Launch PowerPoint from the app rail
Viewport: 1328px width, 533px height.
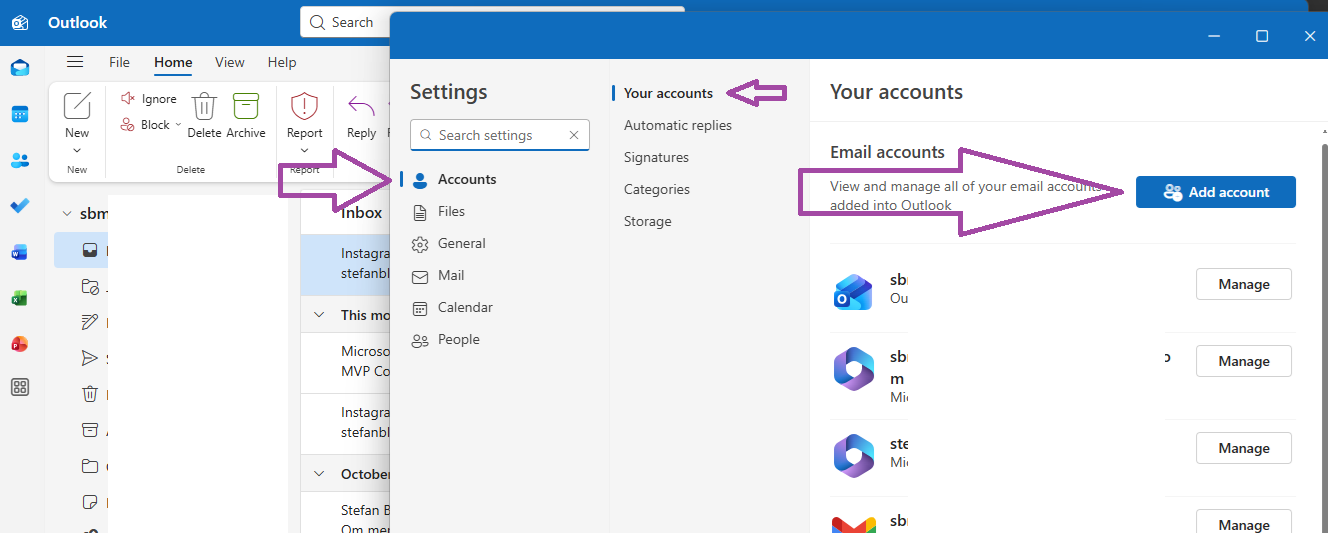20,344
